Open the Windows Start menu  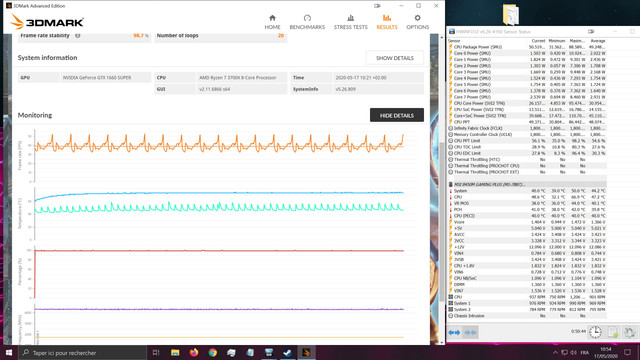coord(8,352)
